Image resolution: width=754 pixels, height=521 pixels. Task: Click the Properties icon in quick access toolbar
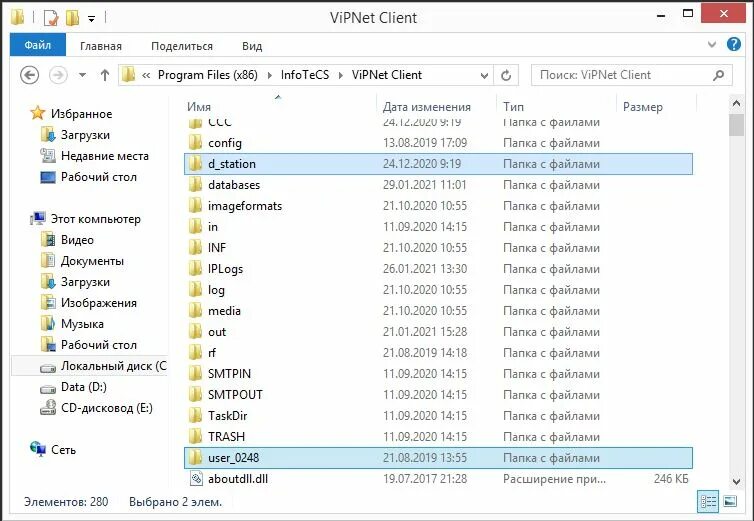50,18
